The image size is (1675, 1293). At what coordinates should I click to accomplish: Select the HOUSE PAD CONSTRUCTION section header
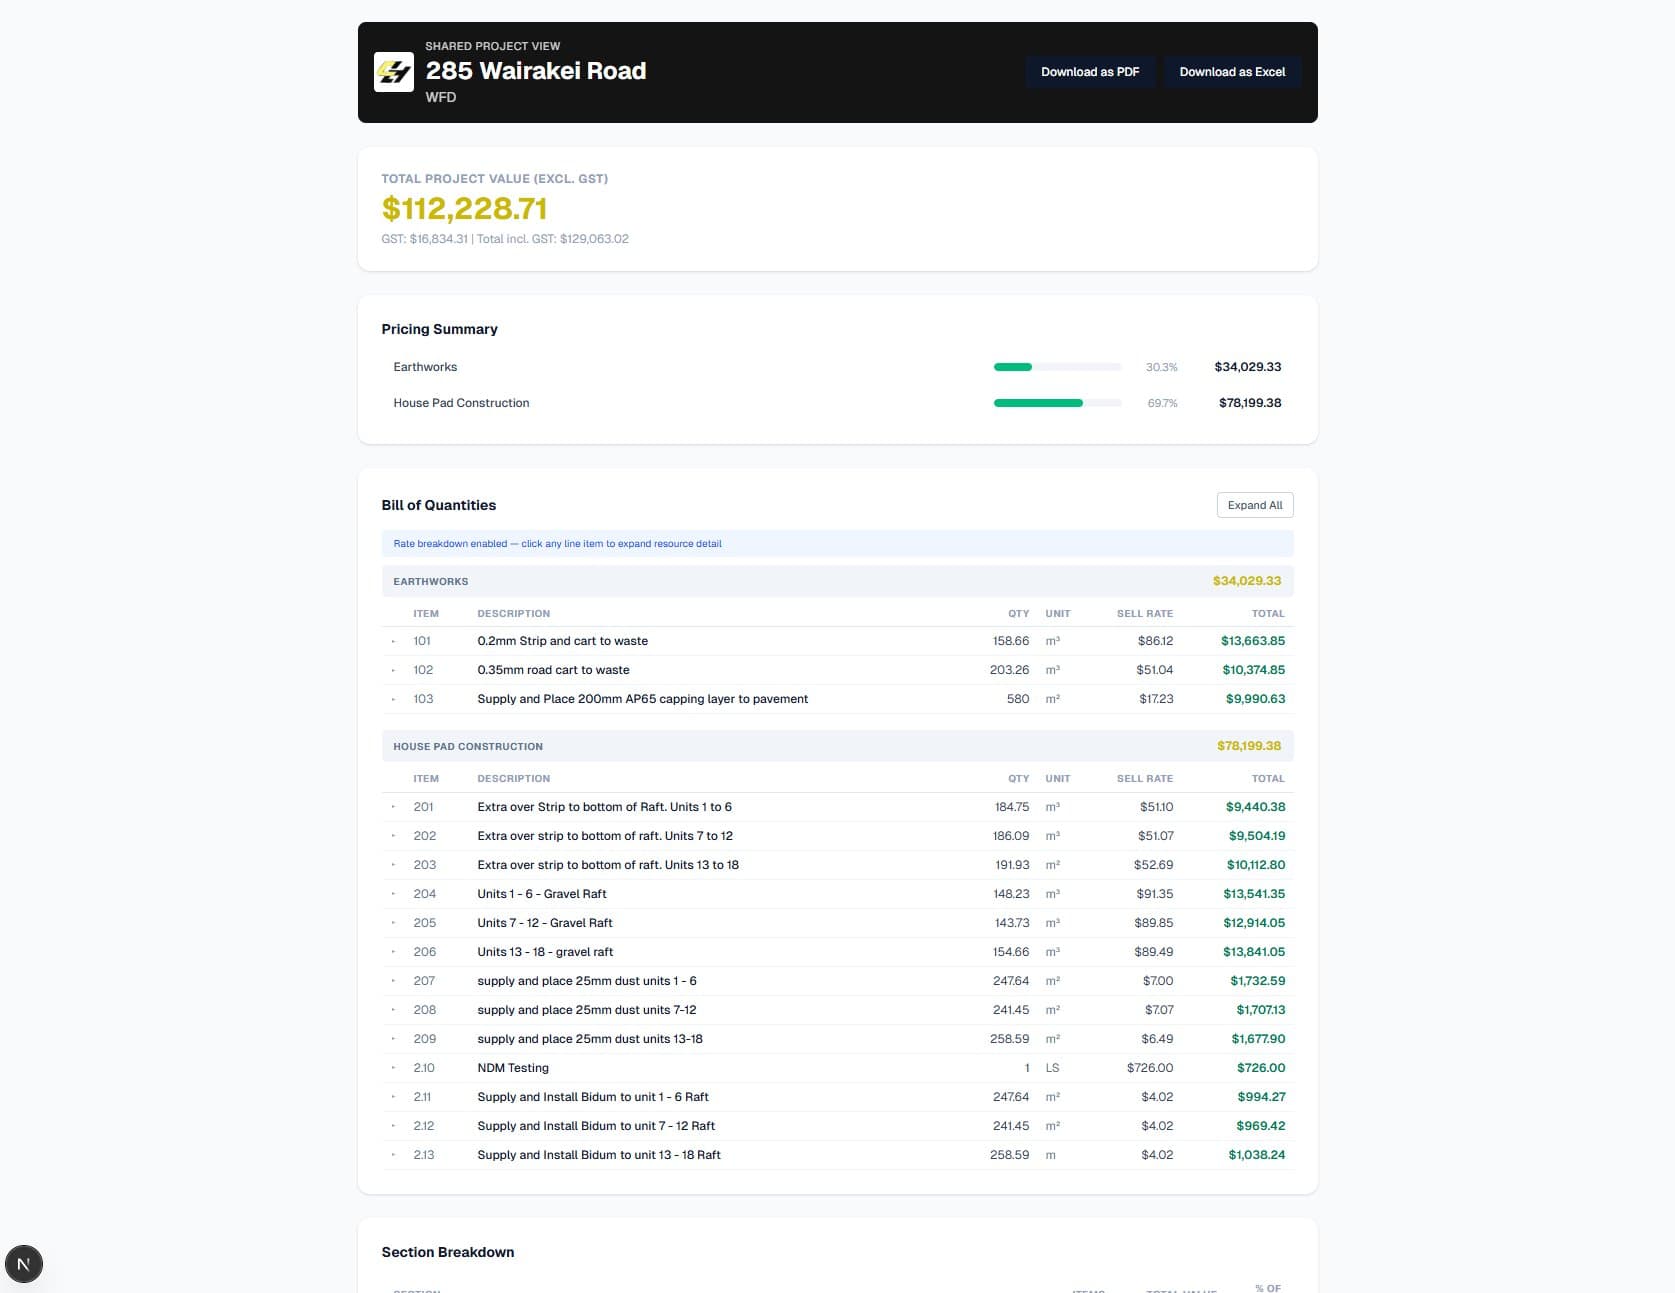pos(837,746)
